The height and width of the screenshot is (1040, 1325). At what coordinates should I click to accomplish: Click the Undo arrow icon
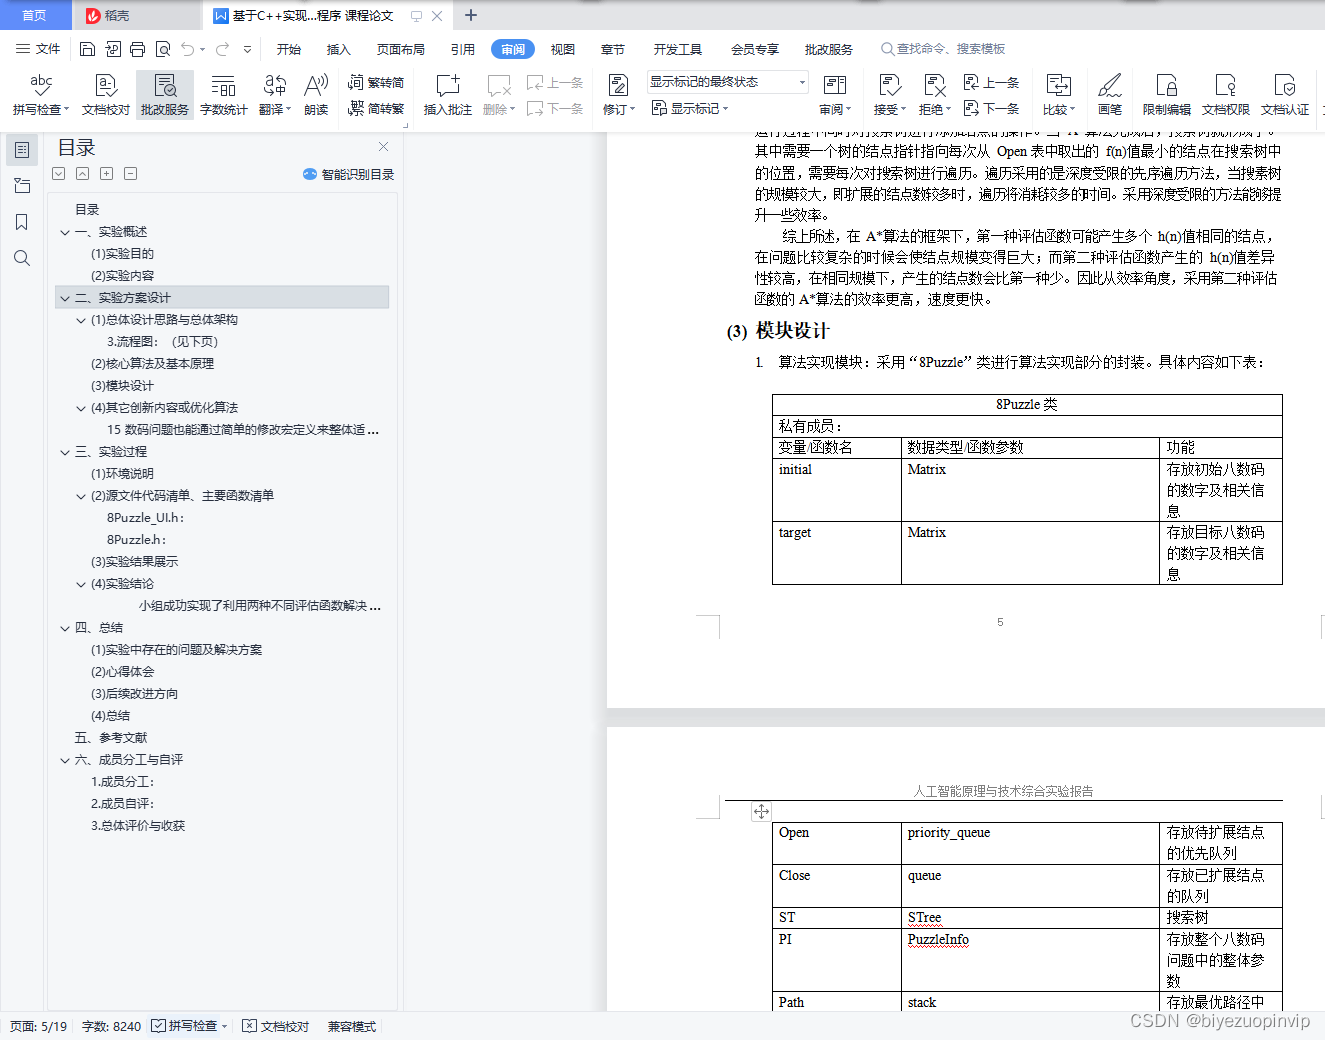point(187,49)
